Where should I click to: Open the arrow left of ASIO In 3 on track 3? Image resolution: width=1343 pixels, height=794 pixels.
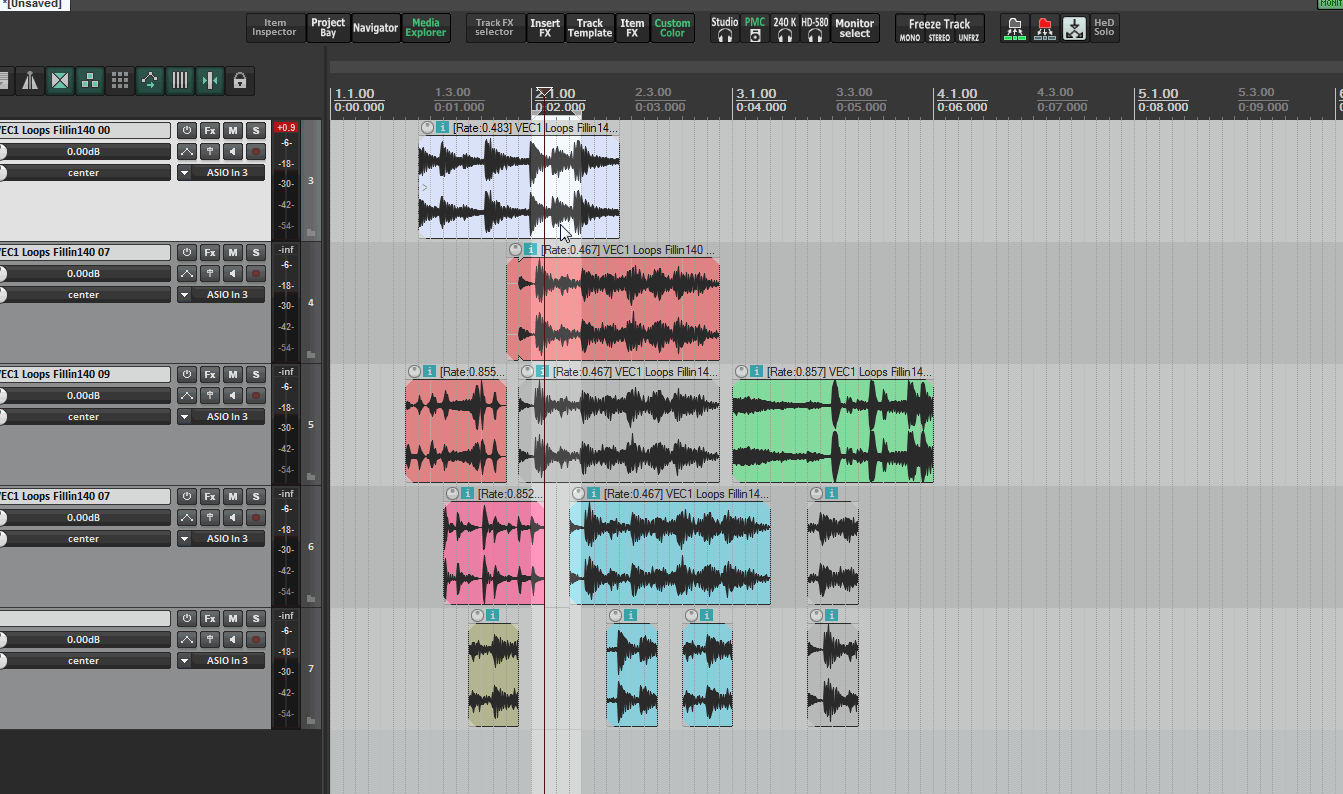pos(184,173)
